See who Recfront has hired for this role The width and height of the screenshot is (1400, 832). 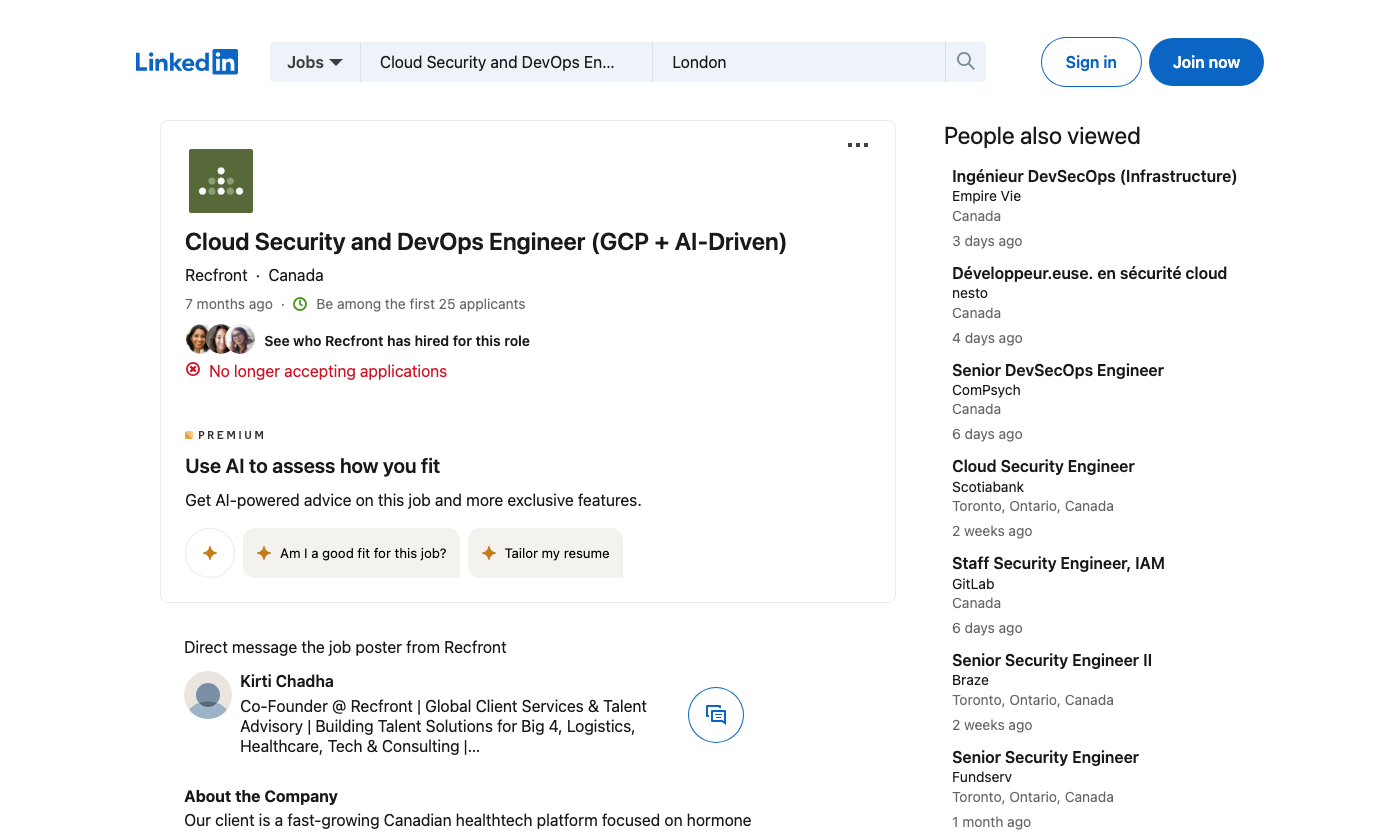coord(397,341)
